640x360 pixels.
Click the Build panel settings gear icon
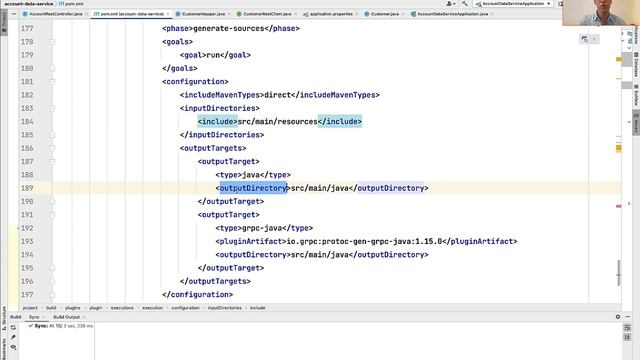pyautogui.click(x=618, y=317)
